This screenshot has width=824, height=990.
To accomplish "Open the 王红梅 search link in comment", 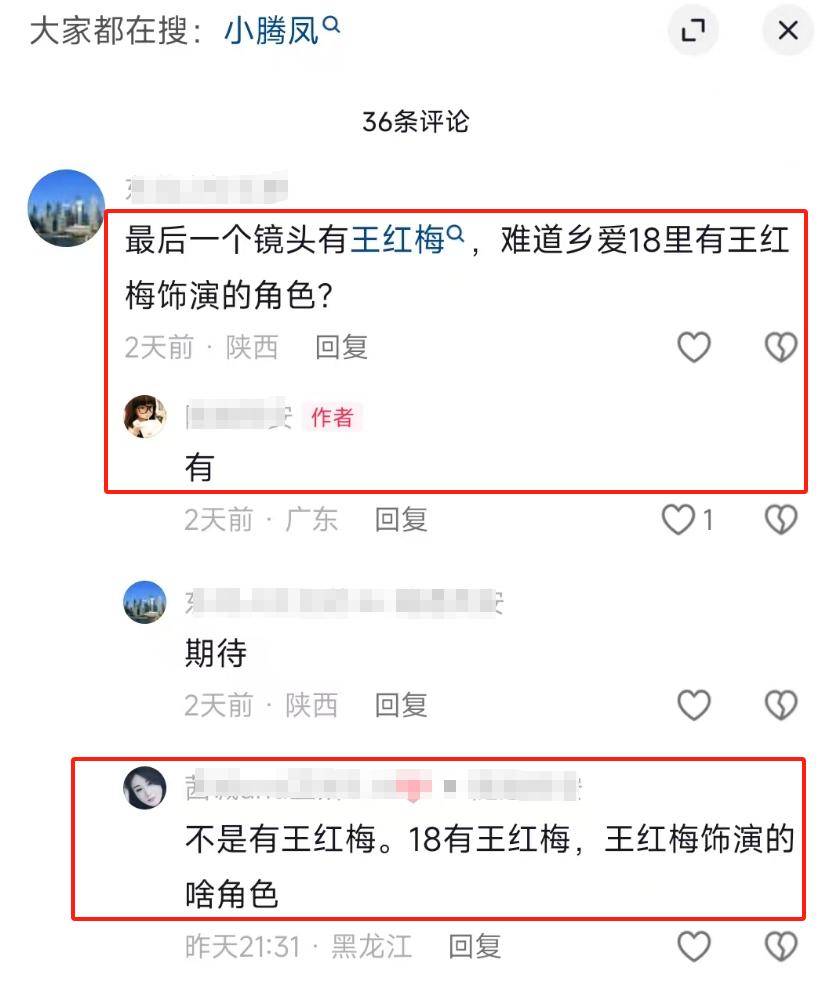I will tap(407, 240).
